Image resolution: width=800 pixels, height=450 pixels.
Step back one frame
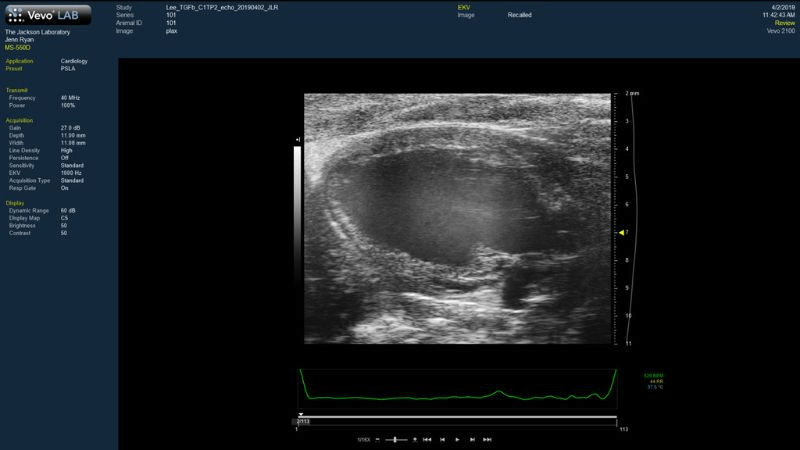coord(442,439)
